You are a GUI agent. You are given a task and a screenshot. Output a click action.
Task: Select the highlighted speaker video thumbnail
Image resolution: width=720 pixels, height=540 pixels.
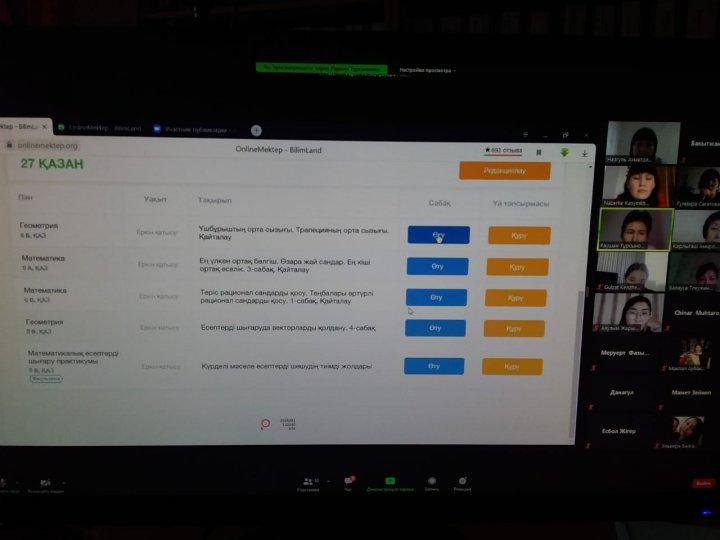click(636, 229)
